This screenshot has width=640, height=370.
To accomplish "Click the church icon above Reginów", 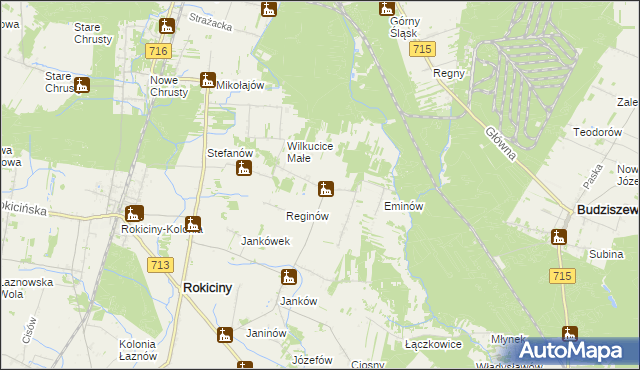I will tap(326, 189).
